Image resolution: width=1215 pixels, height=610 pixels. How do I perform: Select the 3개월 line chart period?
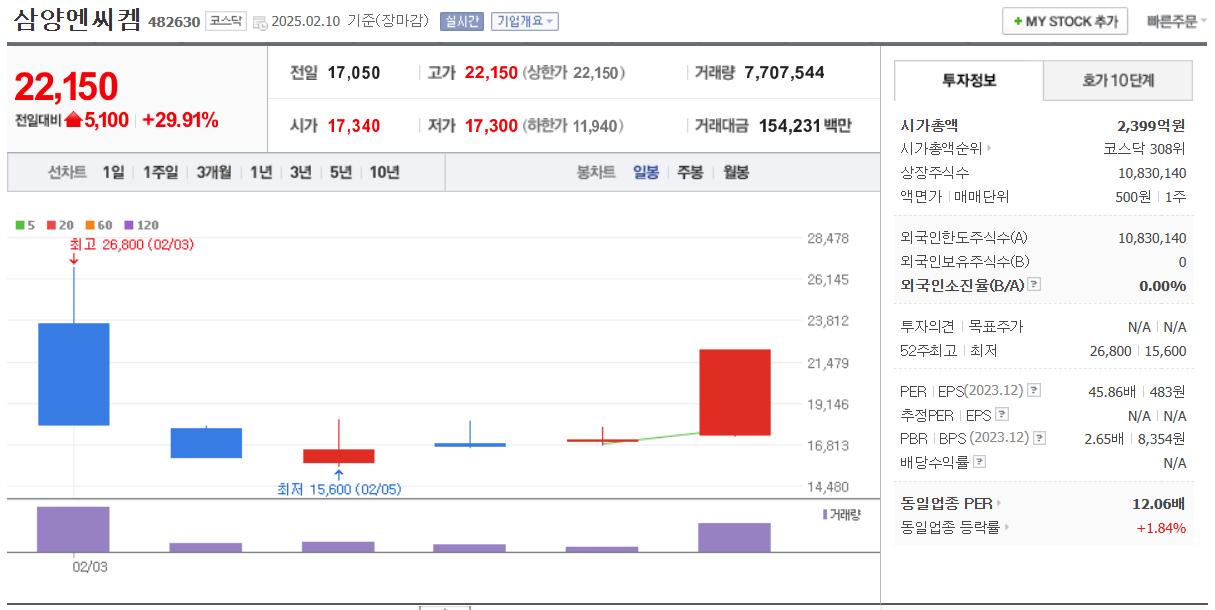coord(214,172)
